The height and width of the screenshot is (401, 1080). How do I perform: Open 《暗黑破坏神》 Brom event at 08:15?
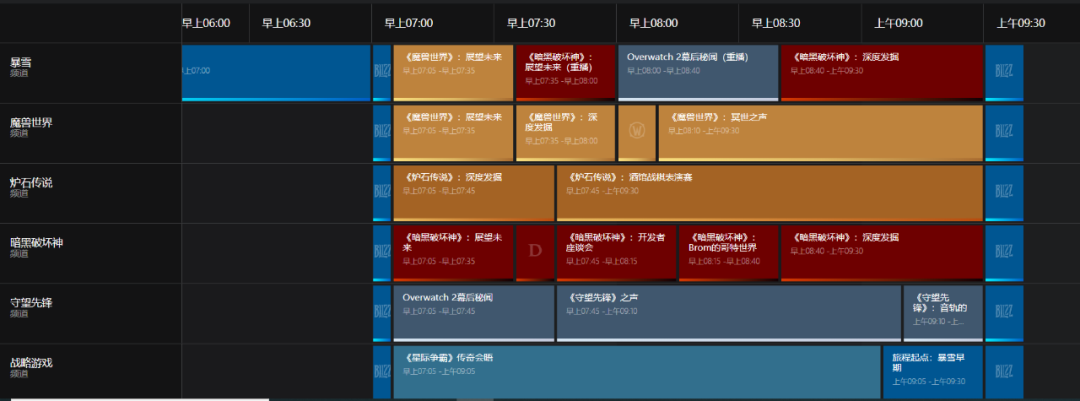[x=729, y=253]
